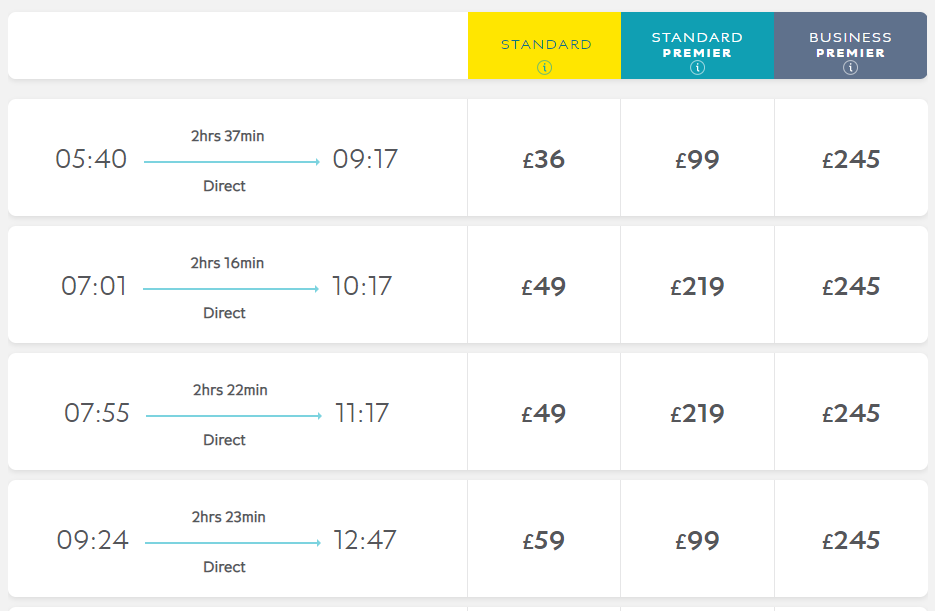
Task: Pick £245 Business Premier on 07:55 train
Action: [x=851, y=413]
